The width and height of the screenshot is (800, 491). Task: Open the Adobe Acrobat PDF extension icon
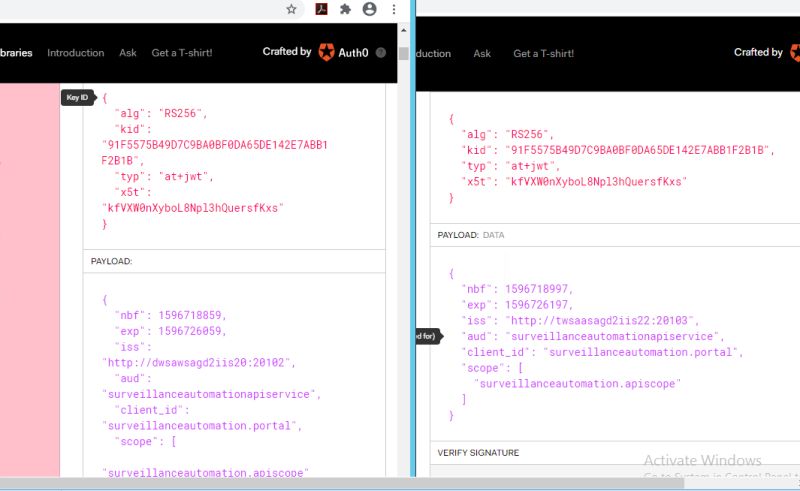(x=321, y=9)
